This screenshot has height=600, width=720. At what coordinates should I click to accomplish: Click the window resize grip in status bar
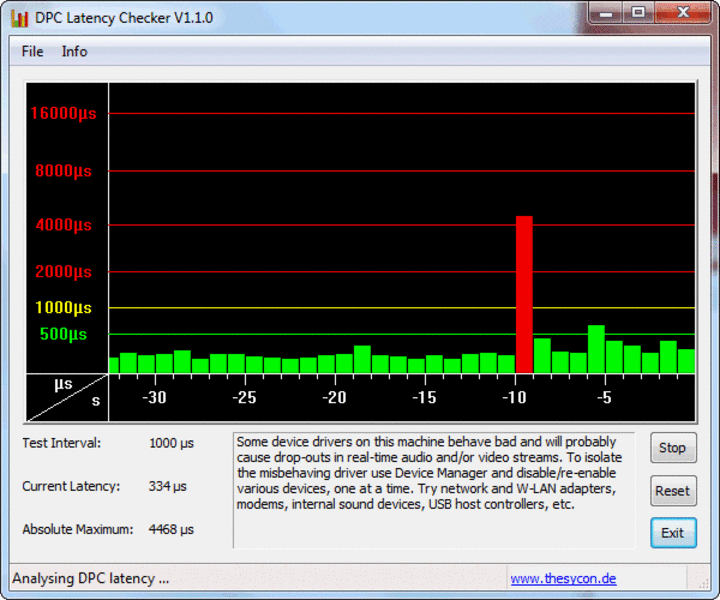[703, 583]
